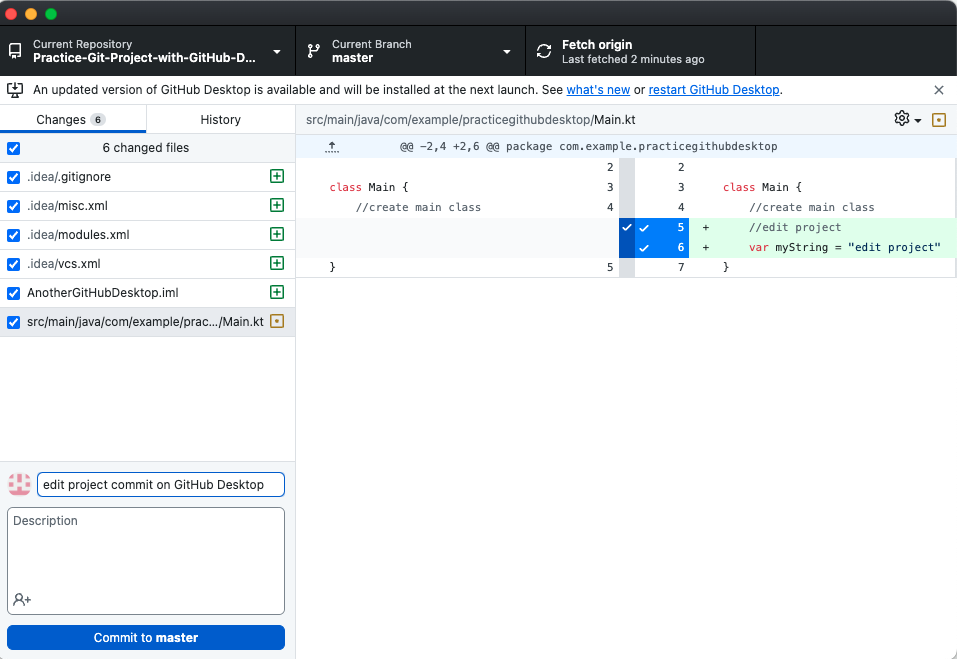Image resolution: width=957 pixels, height=659 pixels.
Task: Uncheck the AnotherGitHubDesktop.iml file checkbox
Action: click(x=13, y=293)
